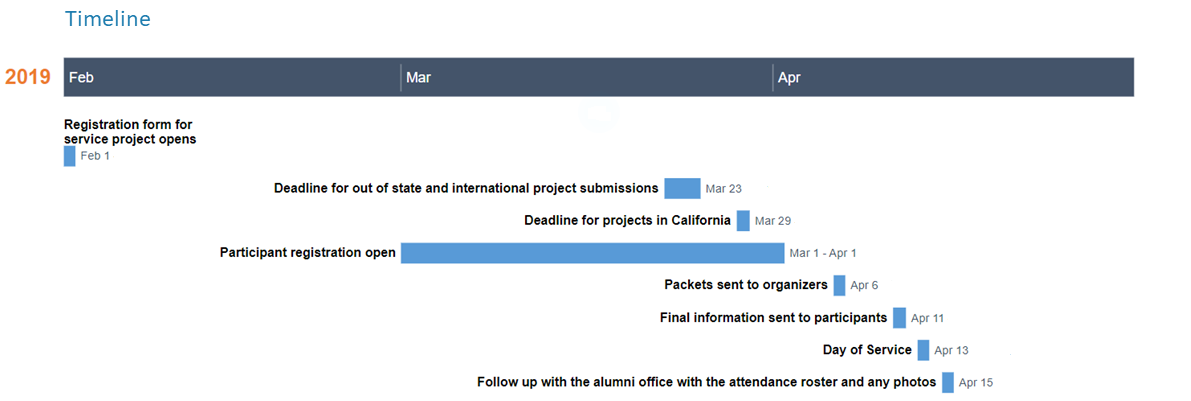Click the Feb month header
This screenshot has width=1191, height=401.
82,78
